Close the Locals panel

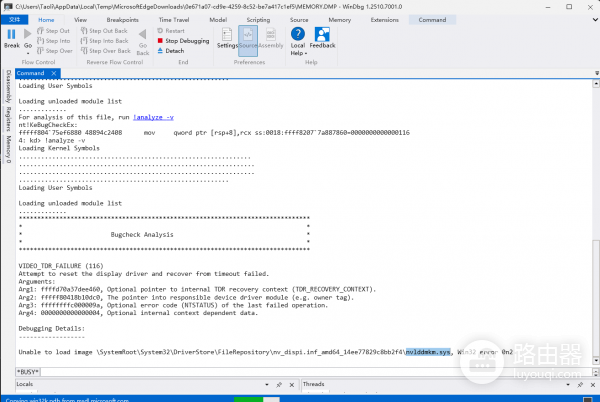(292, 384)
